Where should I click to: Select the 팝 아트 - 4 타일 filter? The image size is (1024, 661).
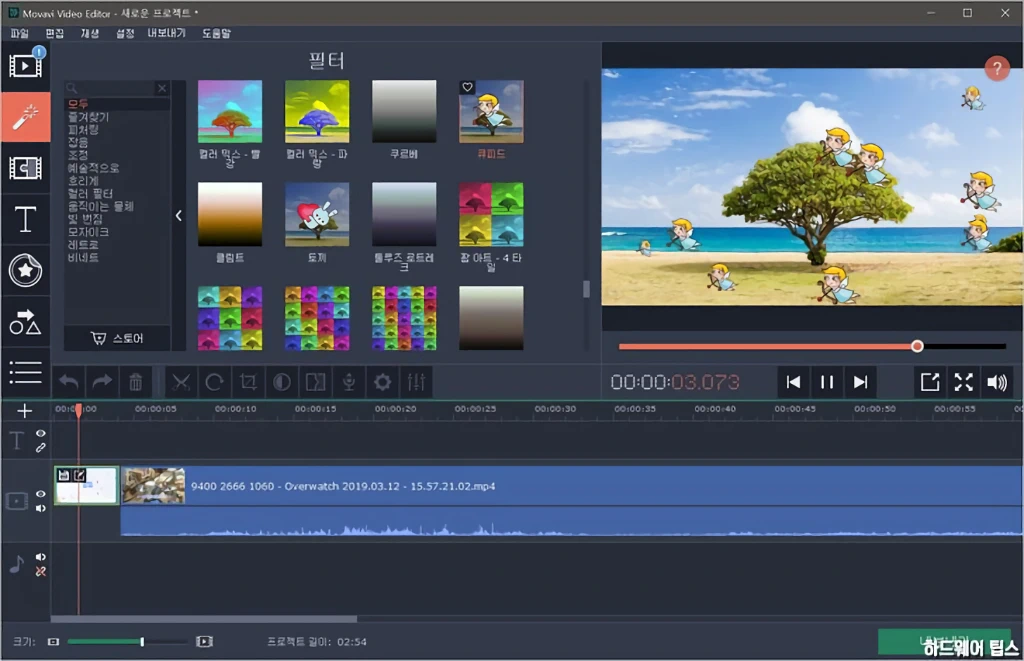tap(491, 214)
